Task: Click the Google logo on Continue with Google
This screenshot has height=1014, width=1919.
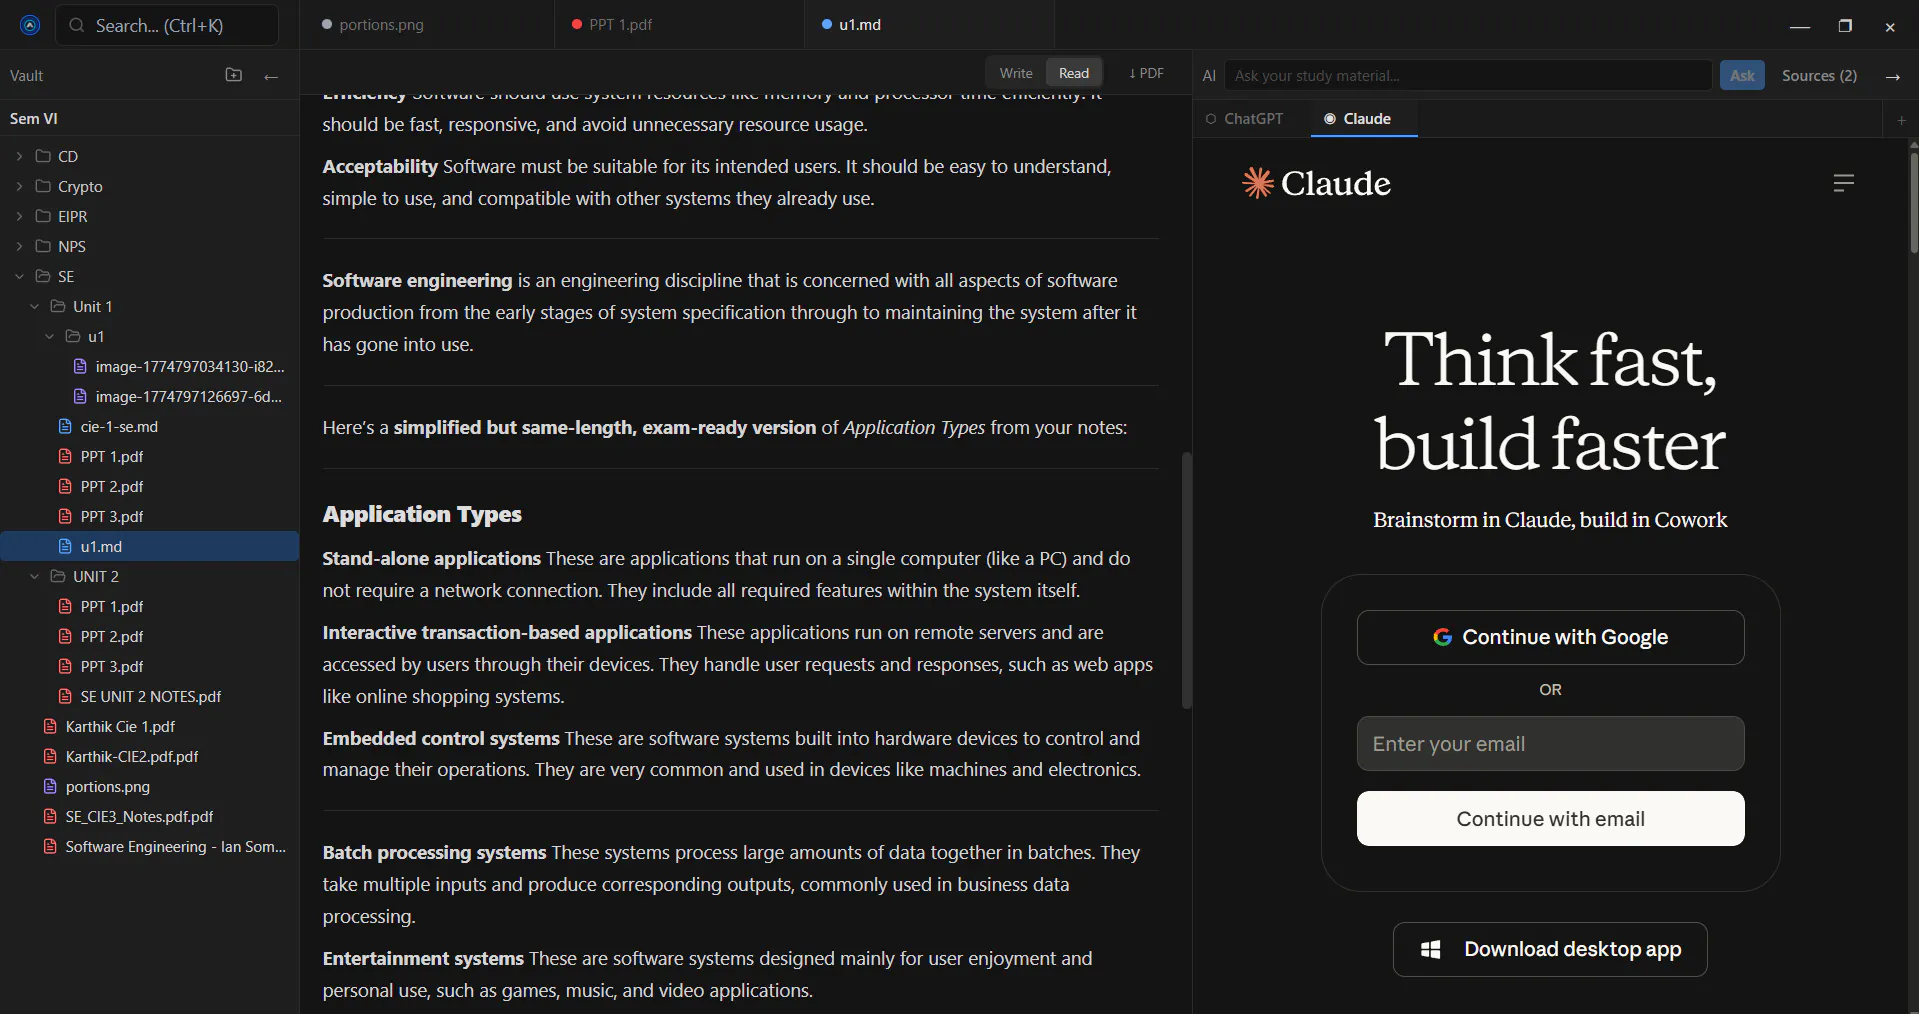Action: [1442, 637]
